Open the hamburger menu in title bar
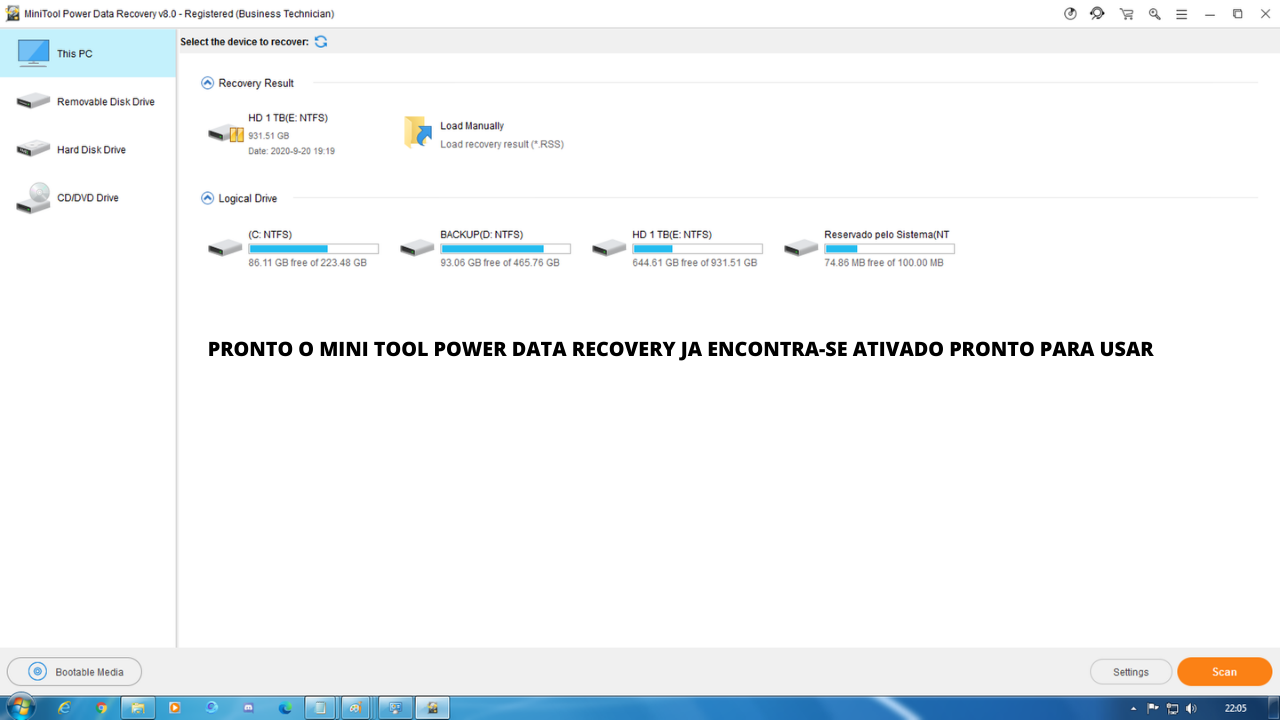 (1182, 14)
